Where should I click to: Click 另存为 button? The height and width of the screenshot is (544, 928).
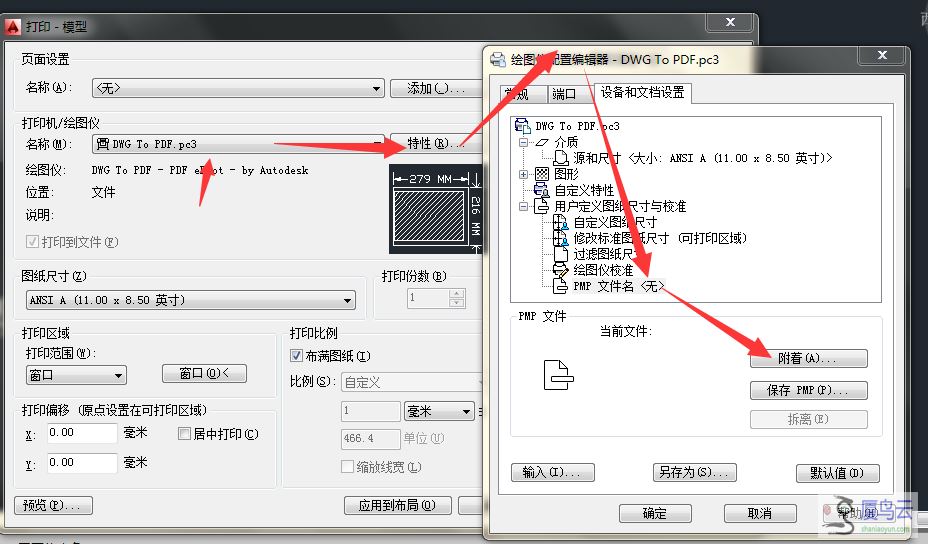[x=694, y=472]
